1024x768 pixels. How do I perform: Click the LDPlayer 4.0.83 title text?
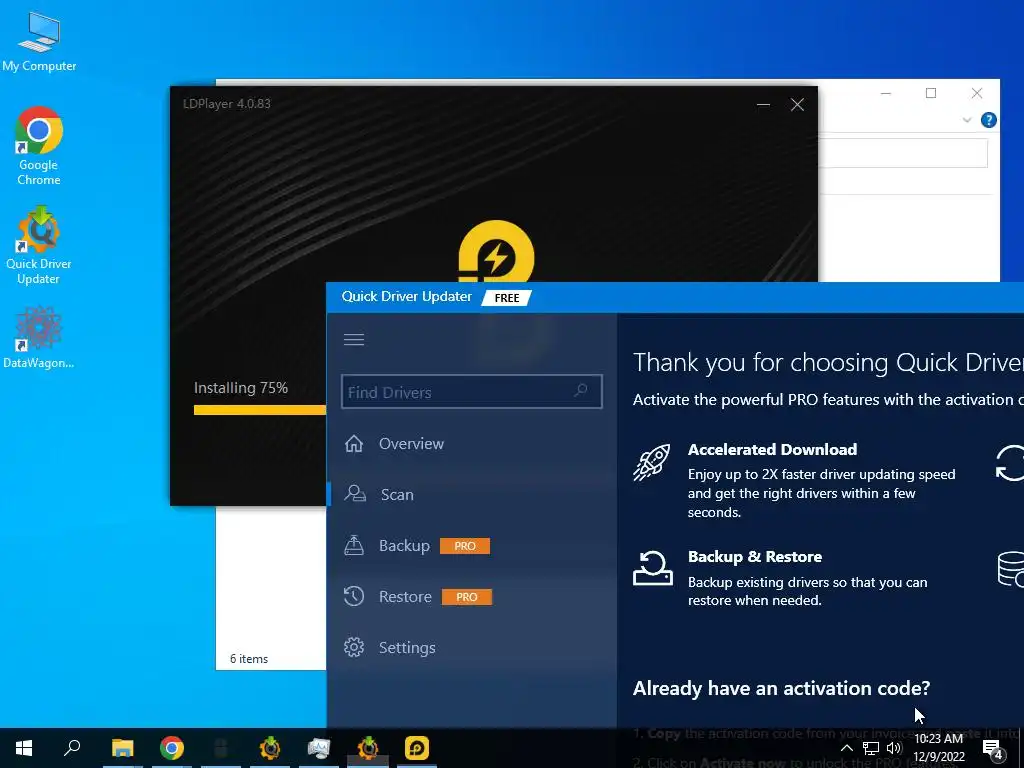pyautogui.click(x=227, y=104)
